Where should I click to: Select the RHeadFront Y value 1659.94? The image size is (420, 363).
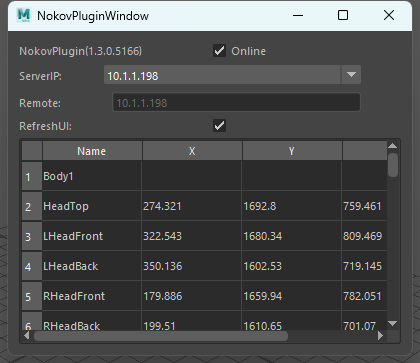[x=263, y=296]
